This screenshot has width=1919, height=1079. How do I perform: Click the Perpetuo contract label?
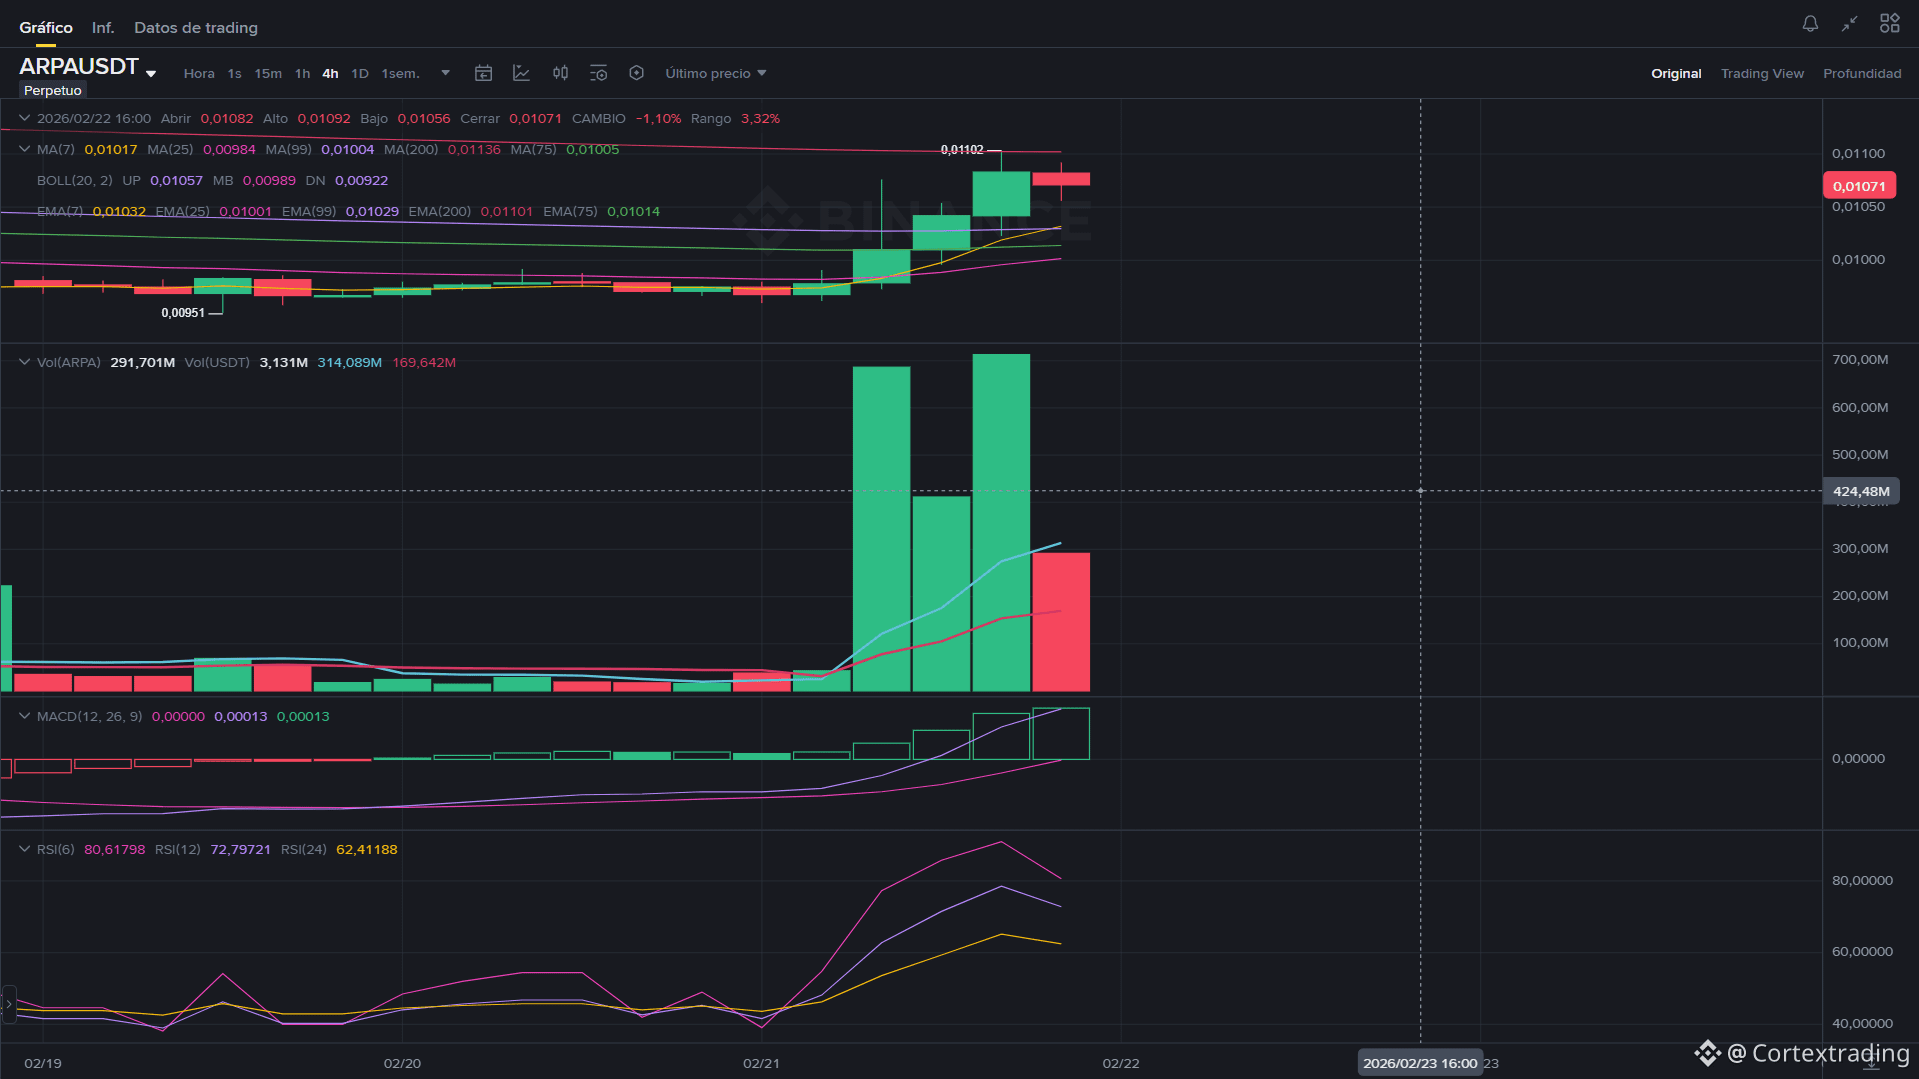pos(53,90)
